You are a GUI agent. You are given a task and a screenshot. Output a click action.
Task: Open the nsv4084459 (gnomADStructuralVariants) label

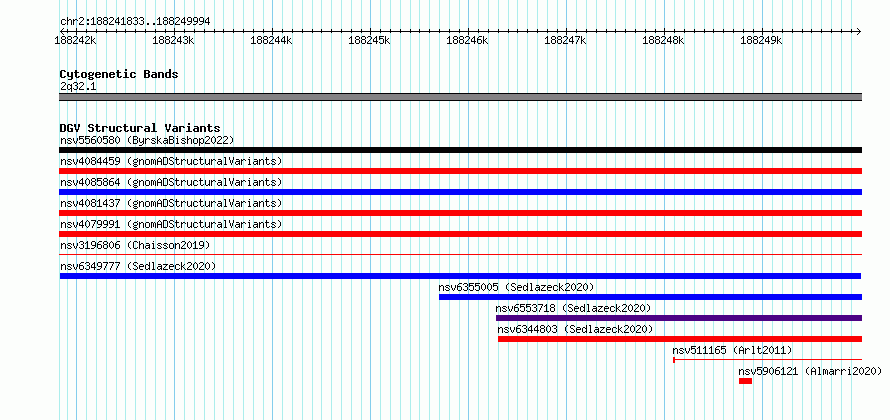[x=171, y=161]
